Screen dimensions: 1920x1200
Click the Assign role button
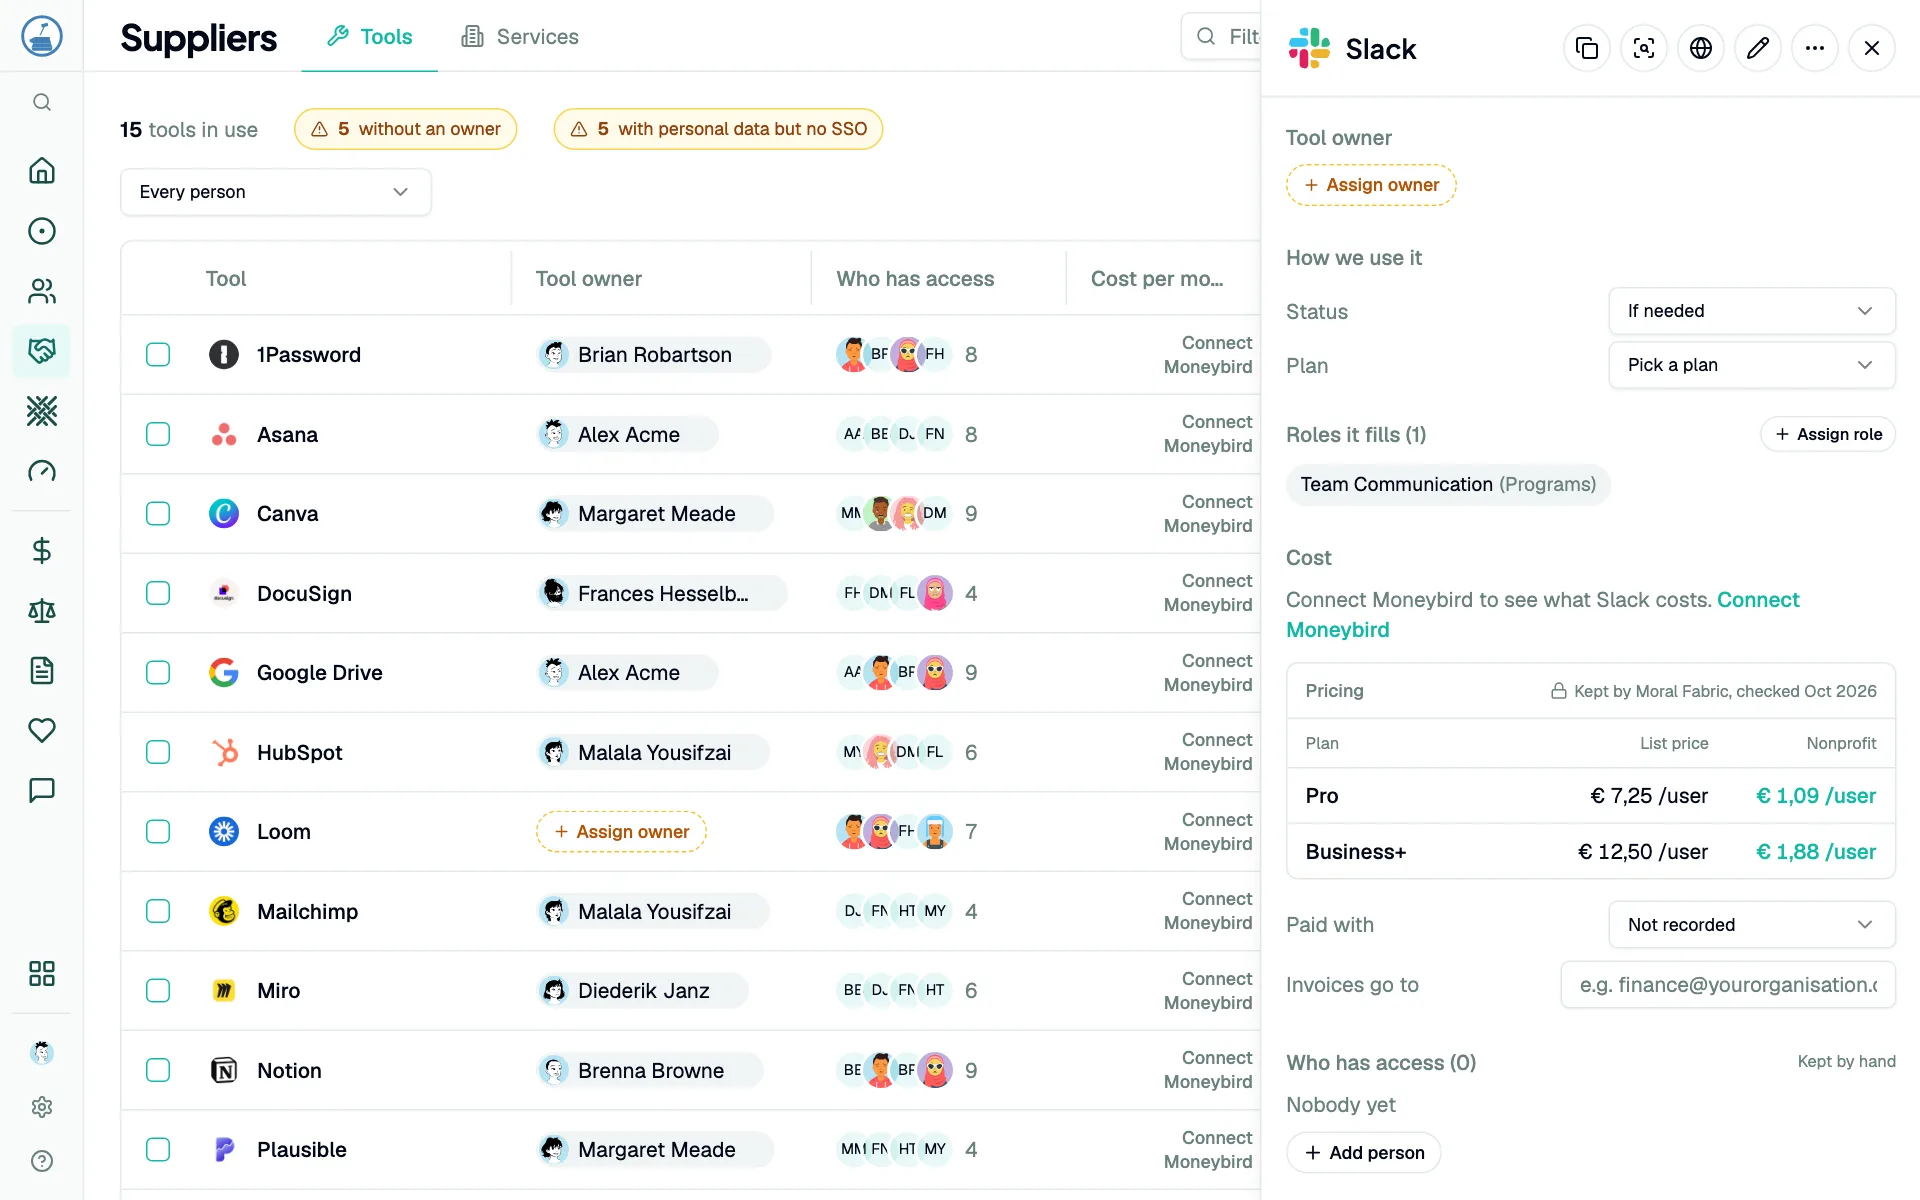click(1828, 434)
